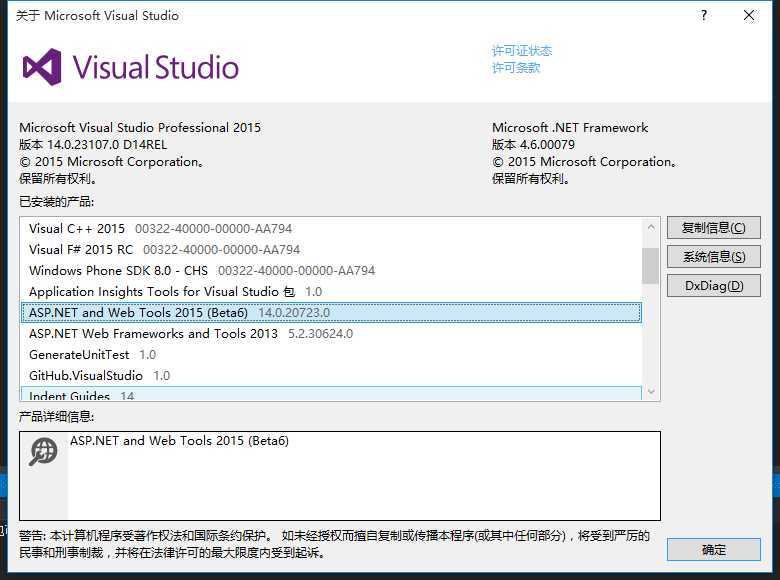Image resolution: width=780 pixels, height=580 pixels.
Task: Open the 许可证状态 link
Action: click(522, 51)
